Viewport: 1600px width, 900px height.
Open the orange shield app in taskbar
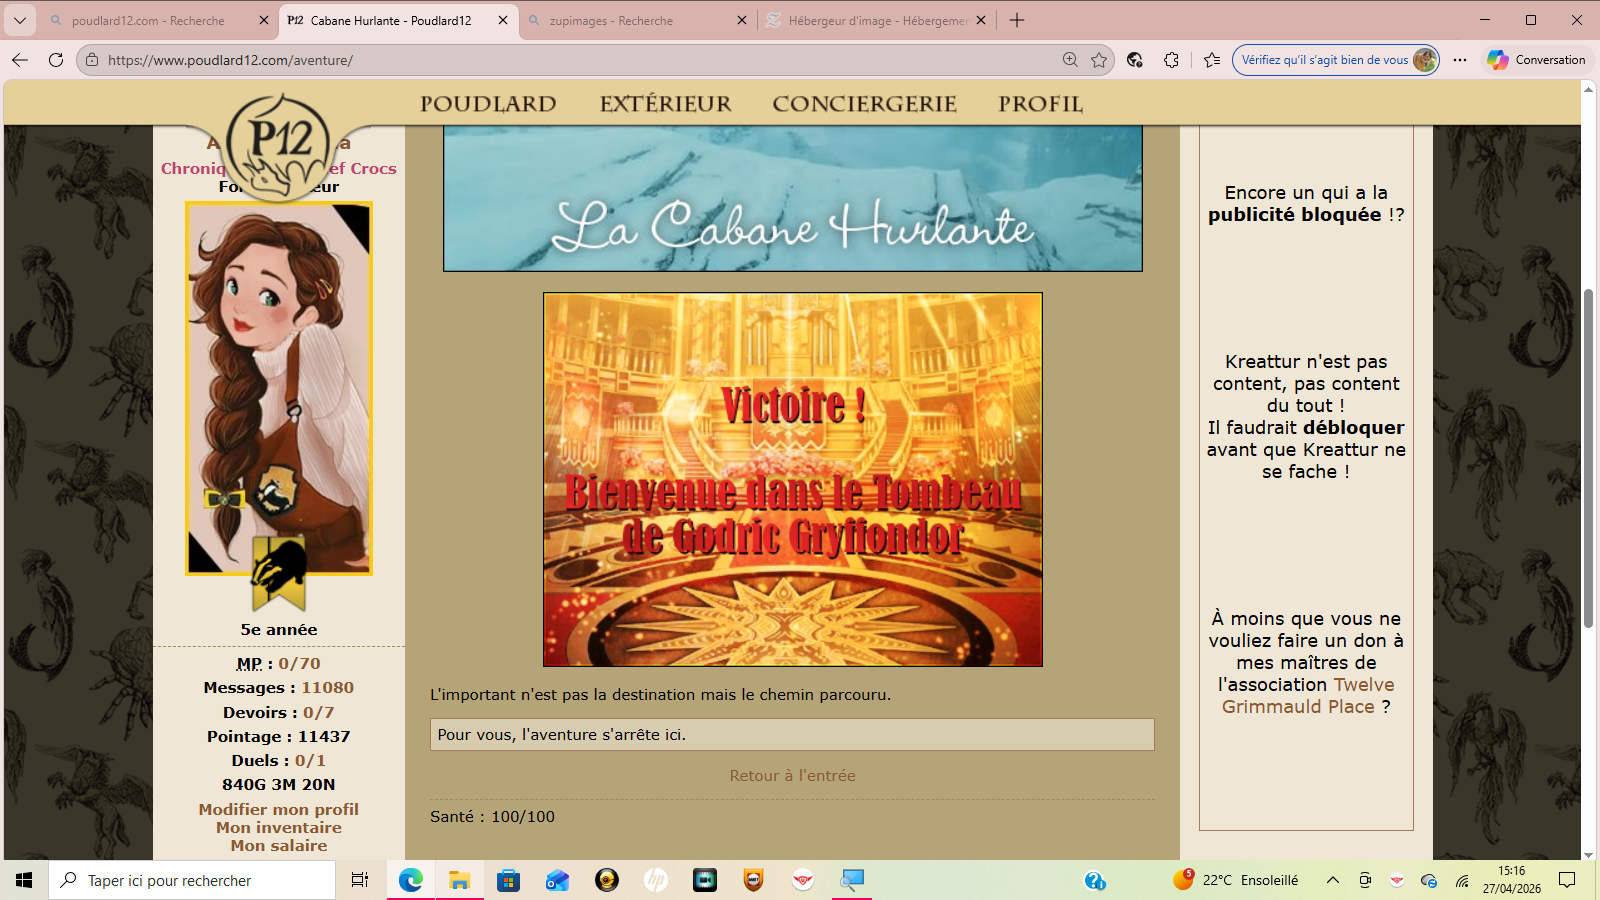coord(754,880)
